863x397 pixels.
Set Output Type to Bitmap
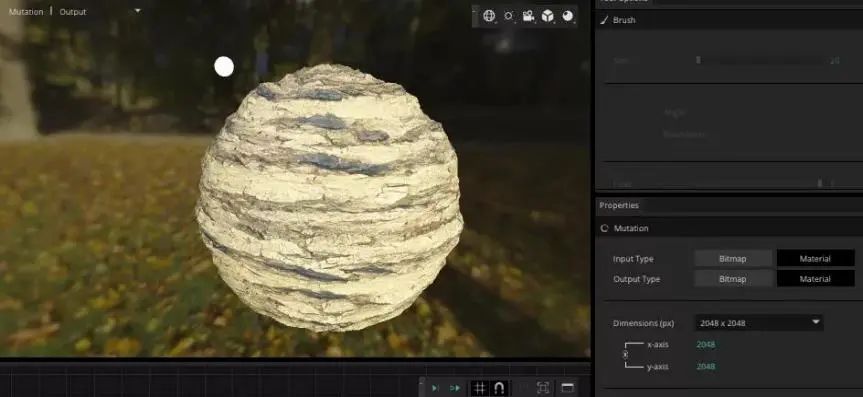(x=733, y=279)
